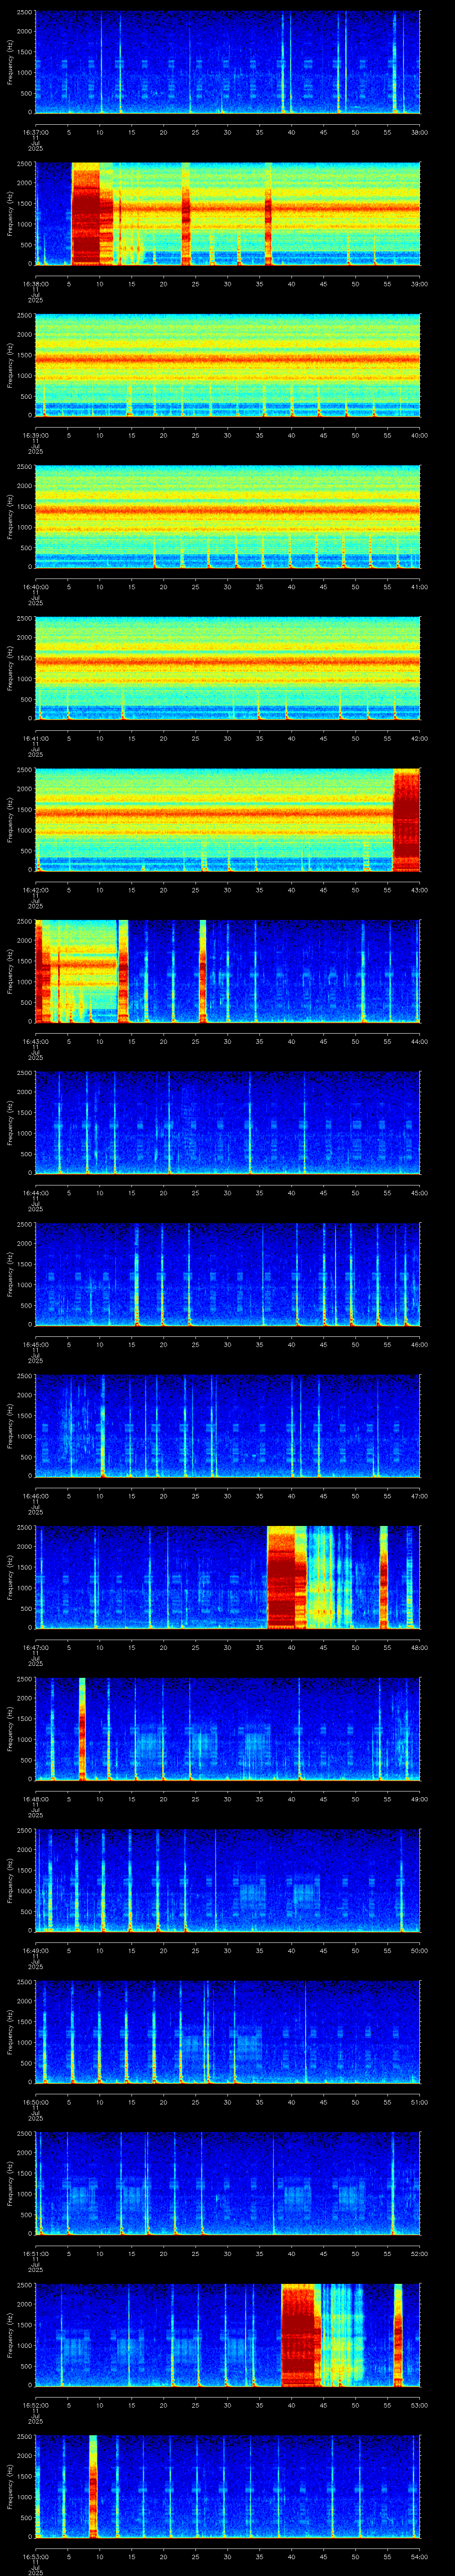Click the spectrogram panel starting at 16:48:00
455x2576 pixels.
[227, 1728]
